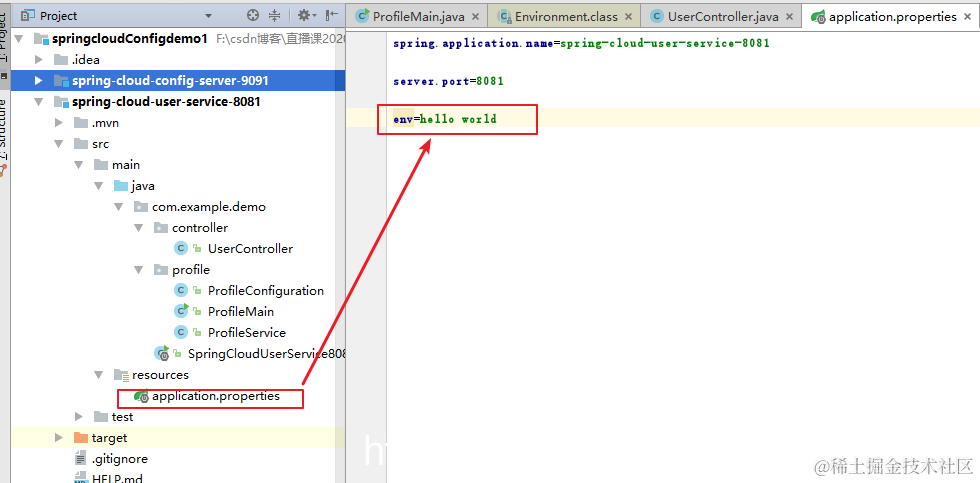Close the UserController.java tab
The height and width of the screenshot is (483, 980).
tap(790, 17)
